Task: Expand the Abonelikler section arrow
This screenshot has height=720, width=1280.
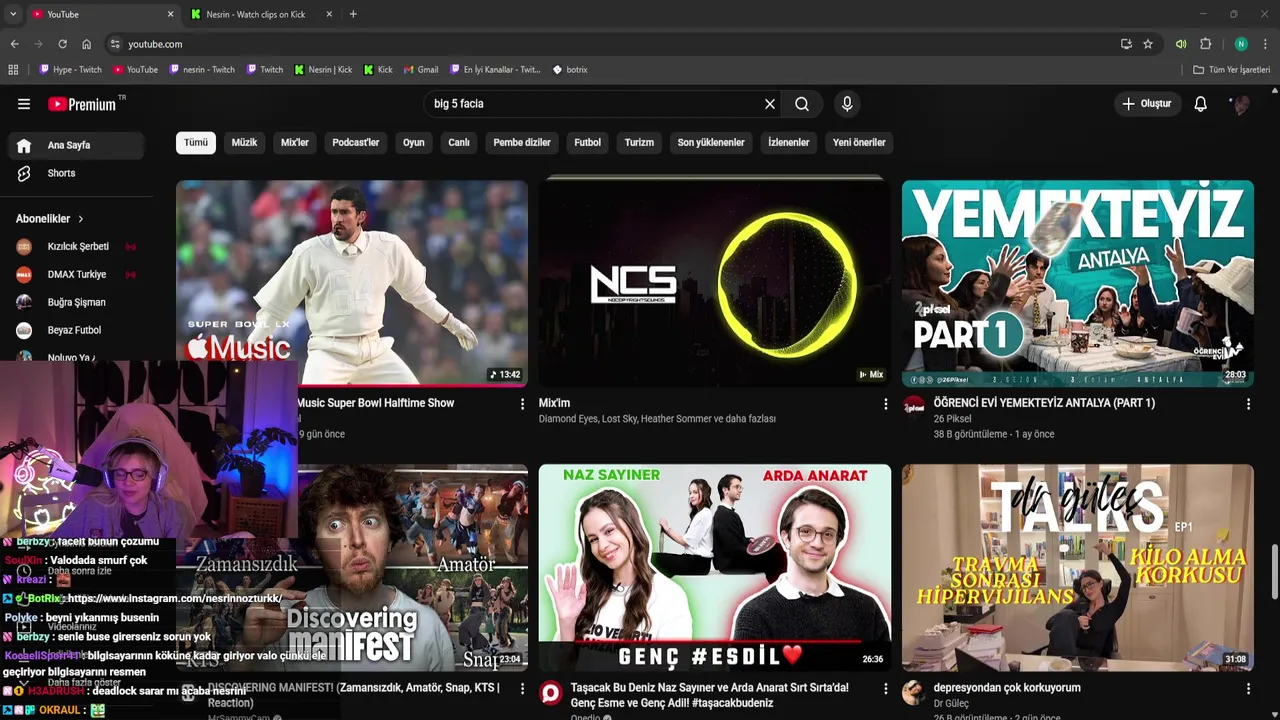Action: click(81, 219)
